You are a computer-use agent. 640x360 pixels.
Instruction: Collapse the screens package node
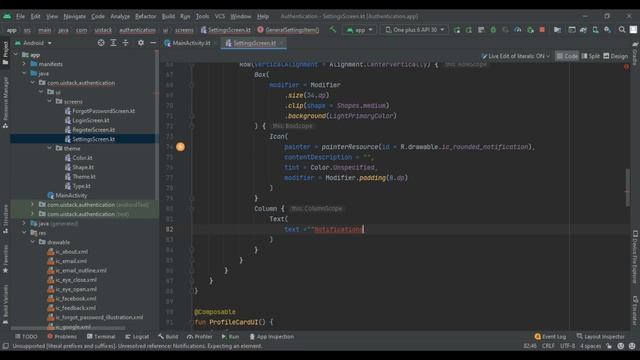tap(49, 102)
